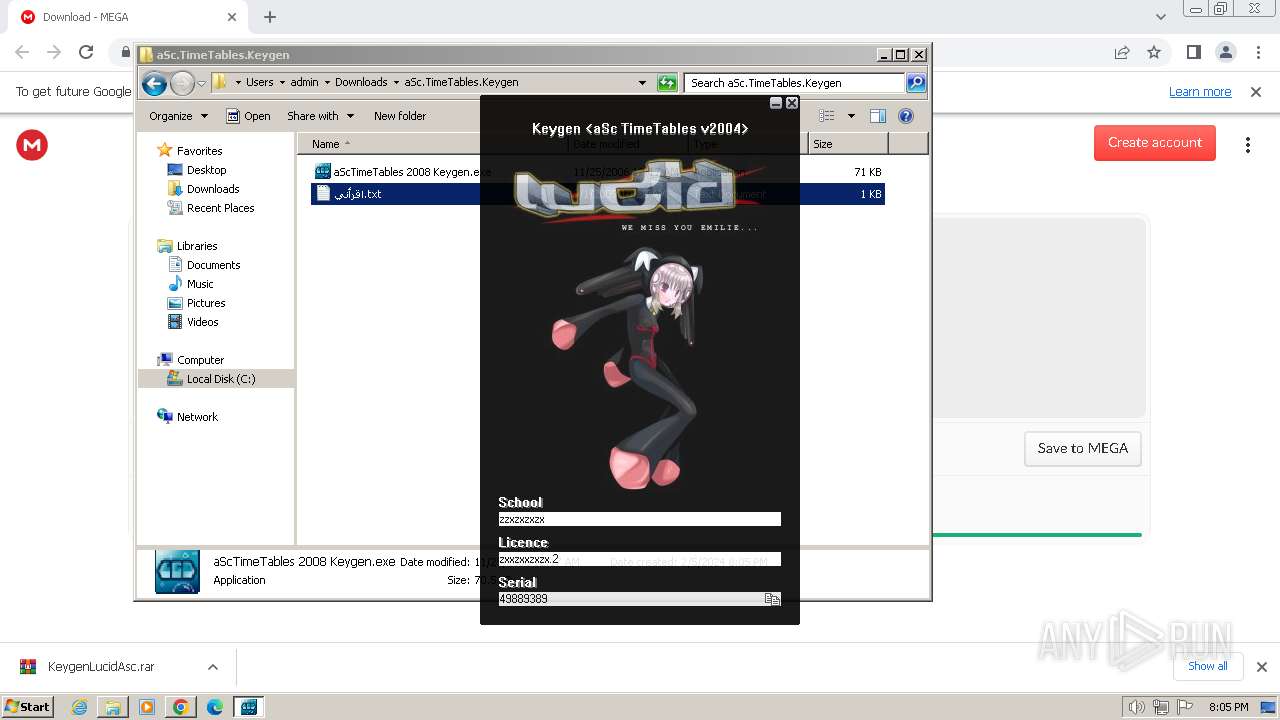
Task: Toggle the preview pane icon
Action: pos(878,116)
